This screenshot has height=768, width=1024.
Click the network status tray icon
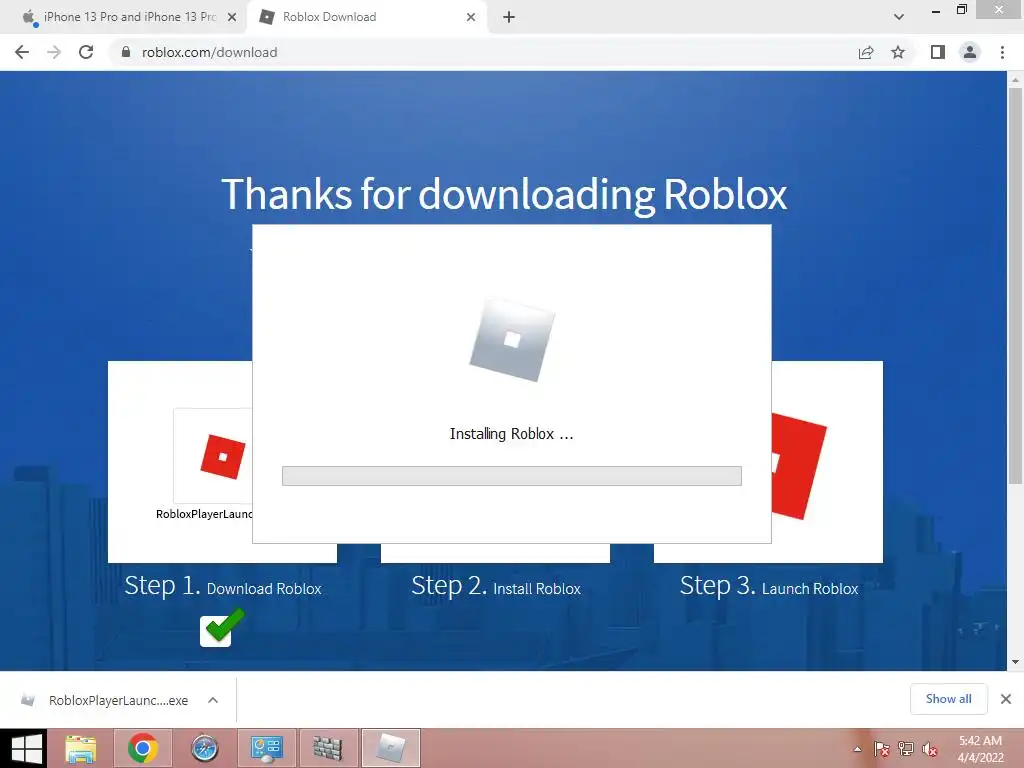point(906,749)
